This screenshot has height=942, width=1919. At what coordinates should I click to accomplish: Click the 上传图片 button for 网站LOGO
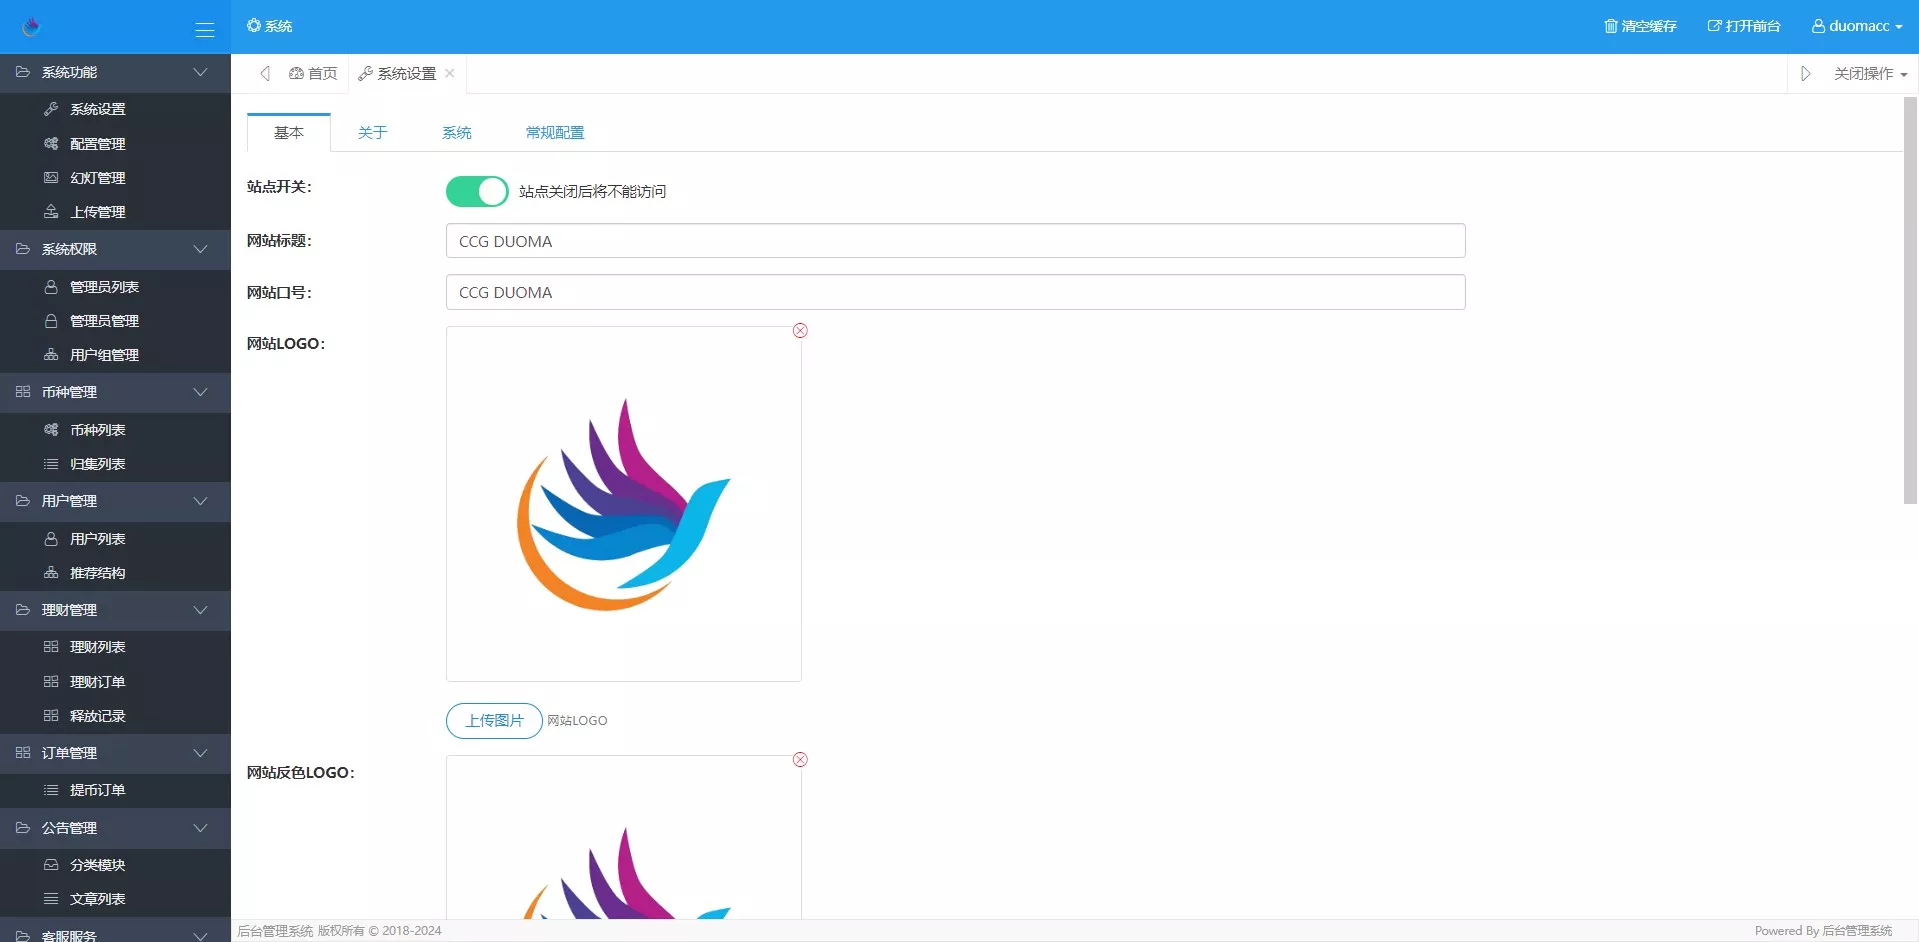[494, 721]
